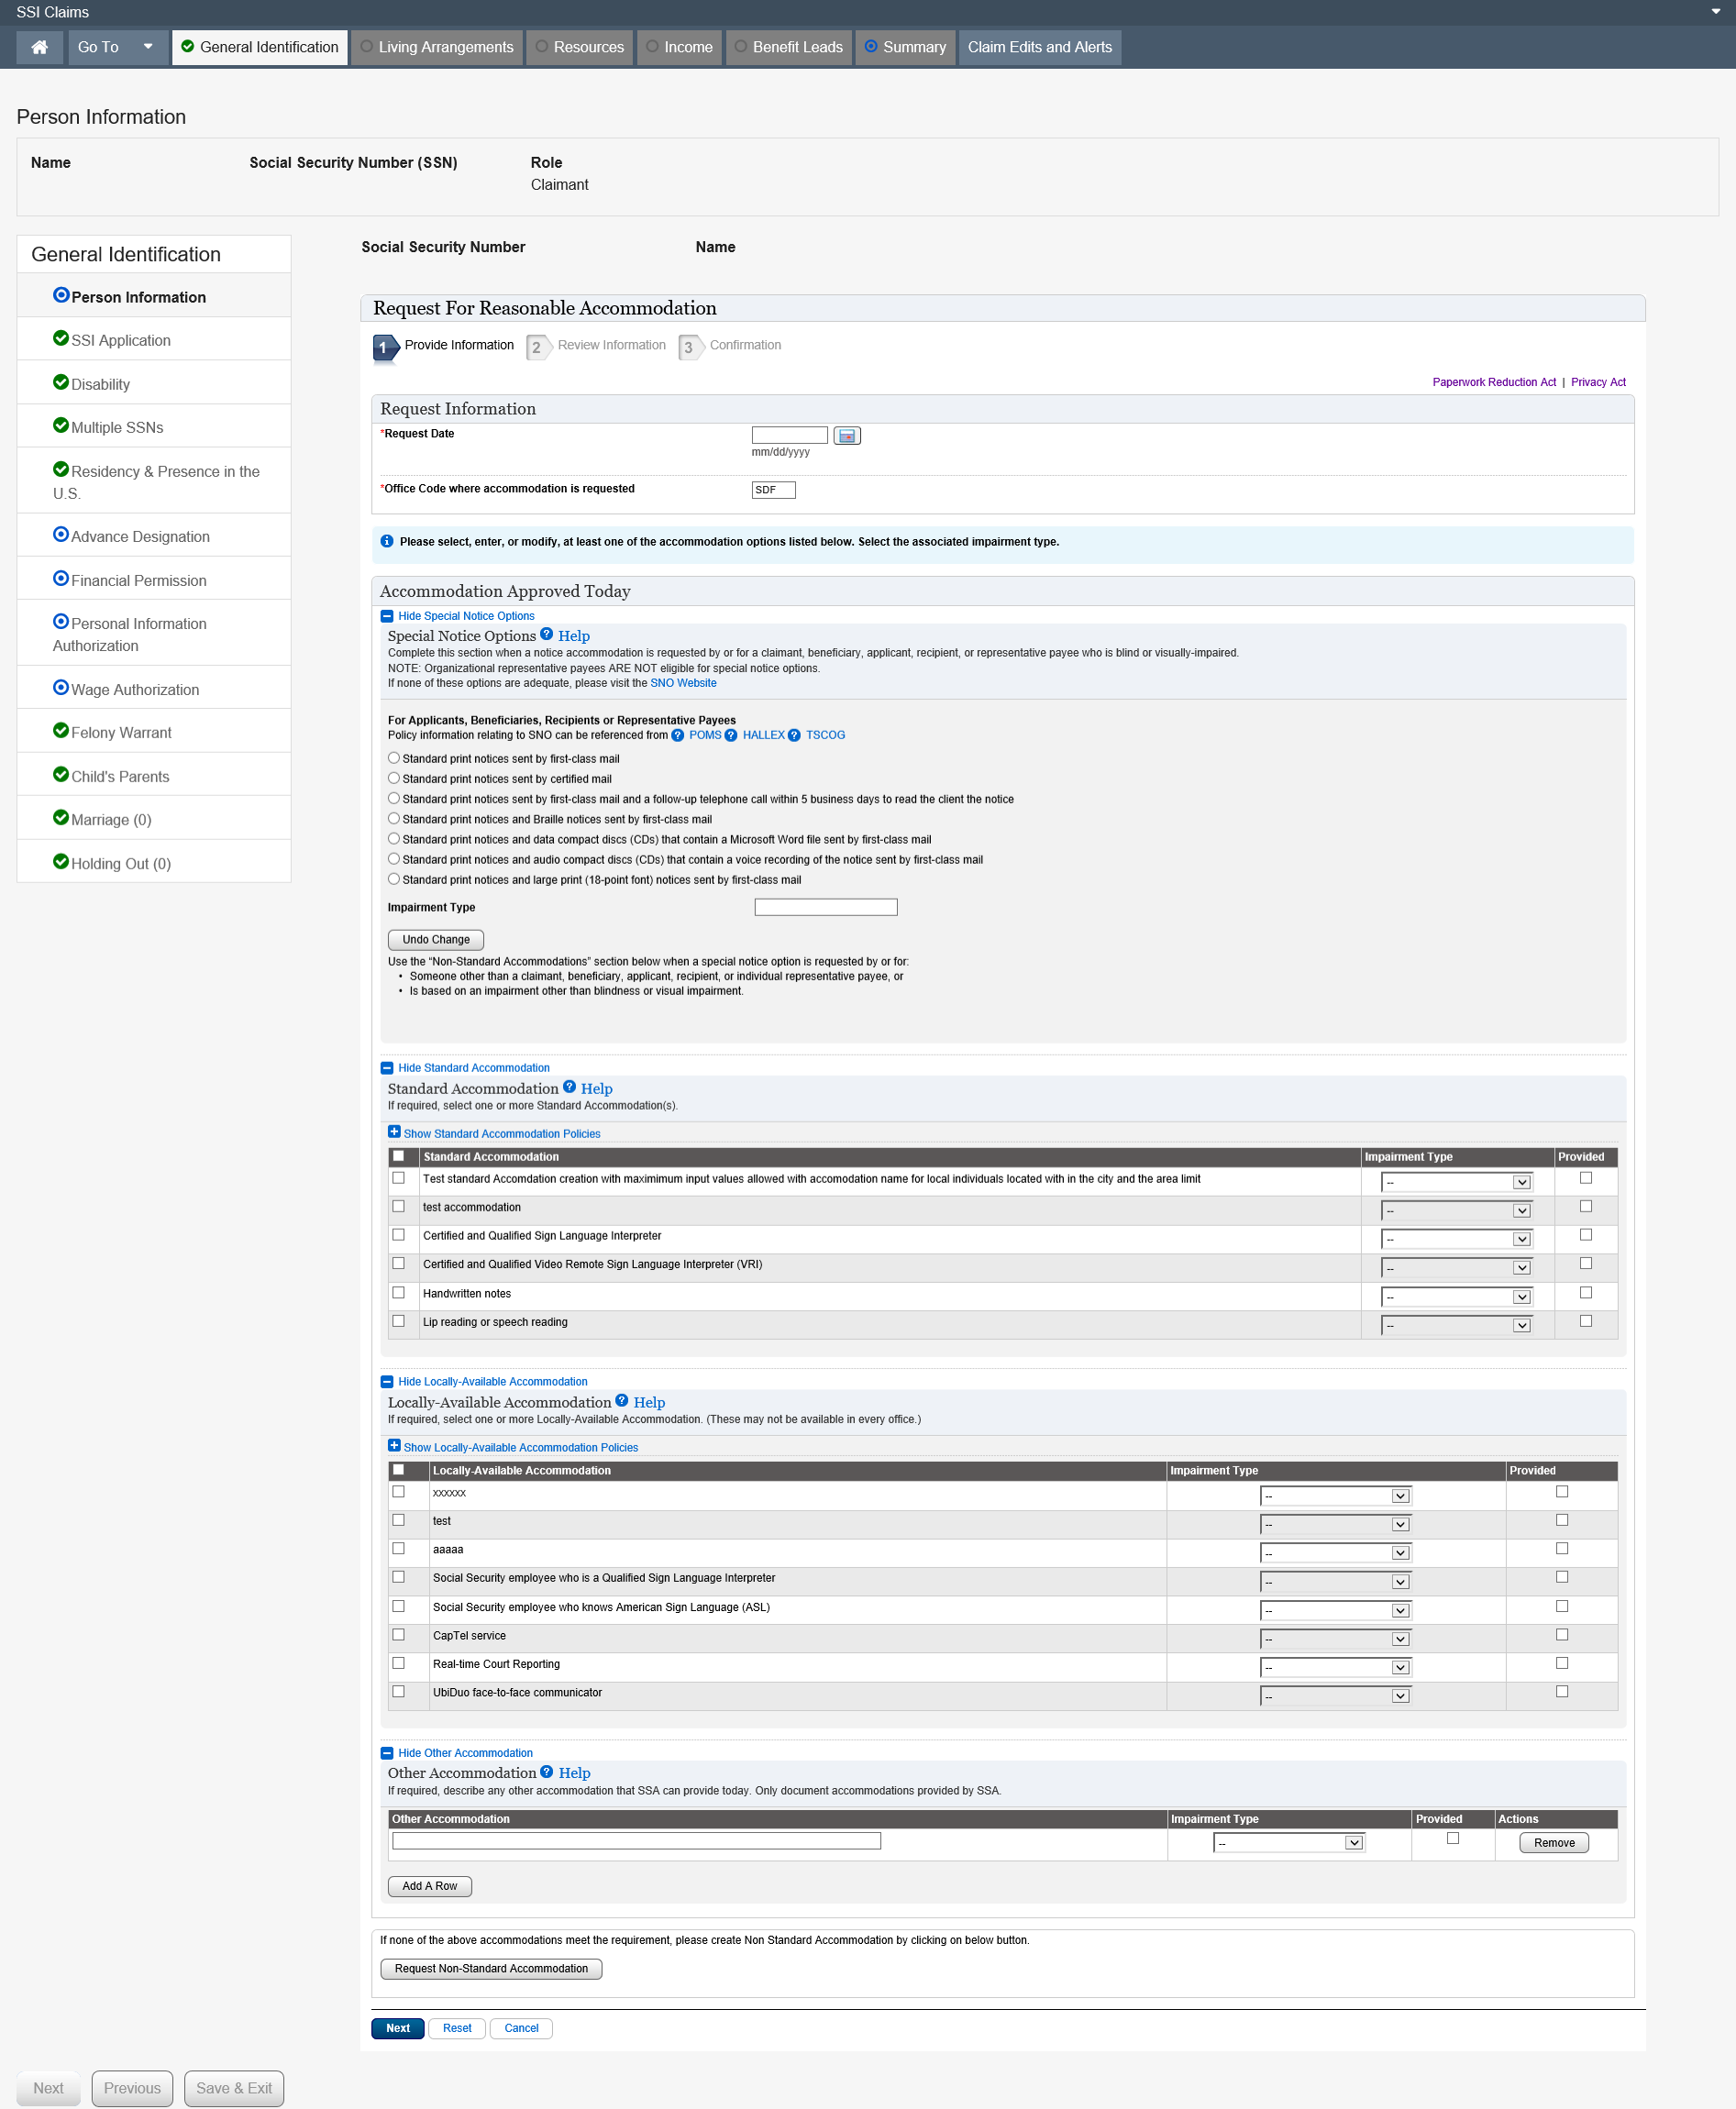Select Felony Warrant in the sidebar
The height and width of the screenshot is (2109, 1736).
(121, 733)
